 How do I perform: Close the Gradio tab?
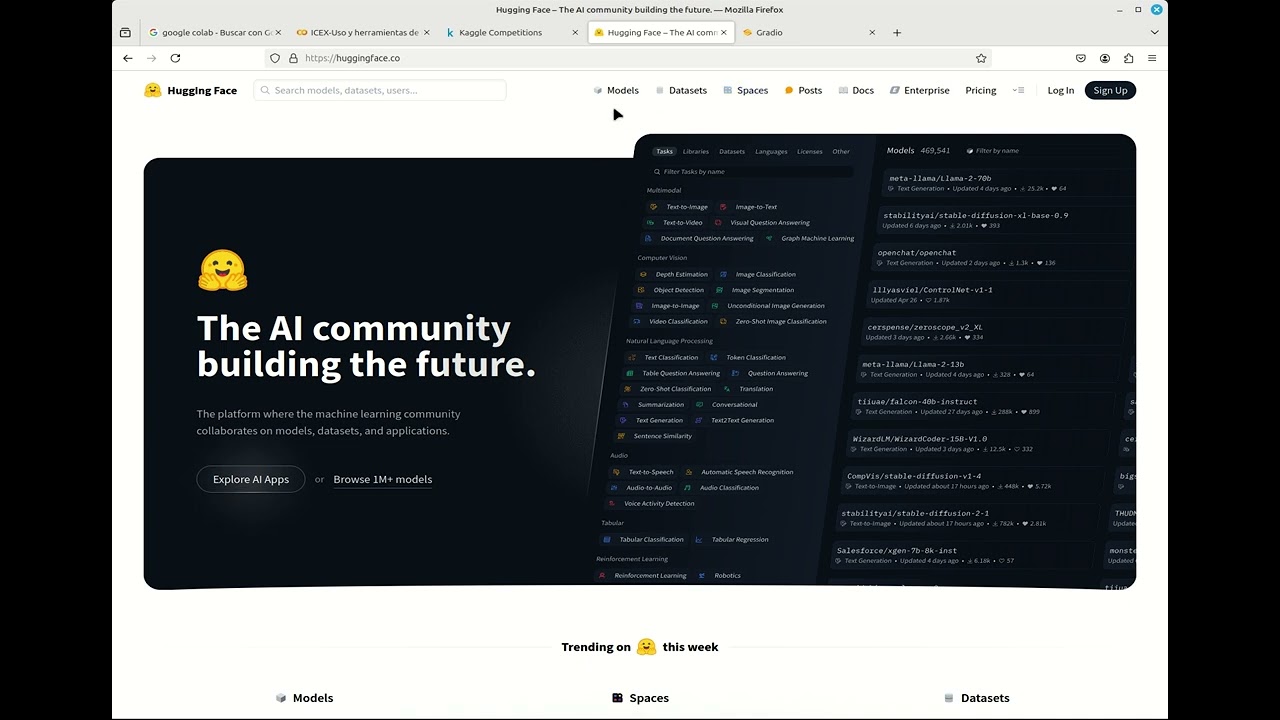click(872, 32)
